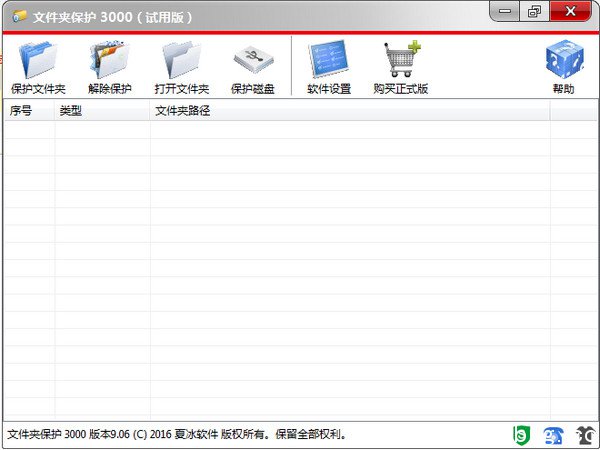The width and height of the screenshot is (600, 450).
Task: Click the blank column header after 文件夹路径
Action: click(x=572, y=111)
